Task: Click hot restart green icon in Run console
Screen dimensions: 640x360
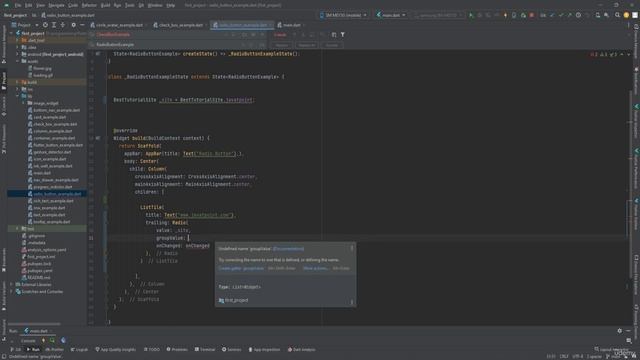Action: [x=52, y=340]
